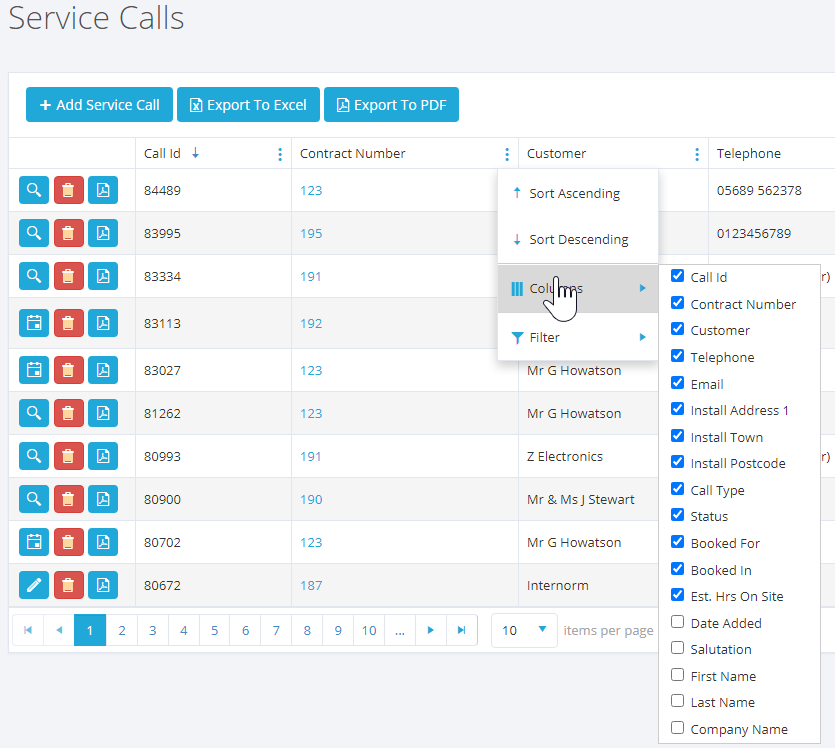Expand the Filter submenu
The width and height of the screenshot is (835, 748).
click(578, 337)
